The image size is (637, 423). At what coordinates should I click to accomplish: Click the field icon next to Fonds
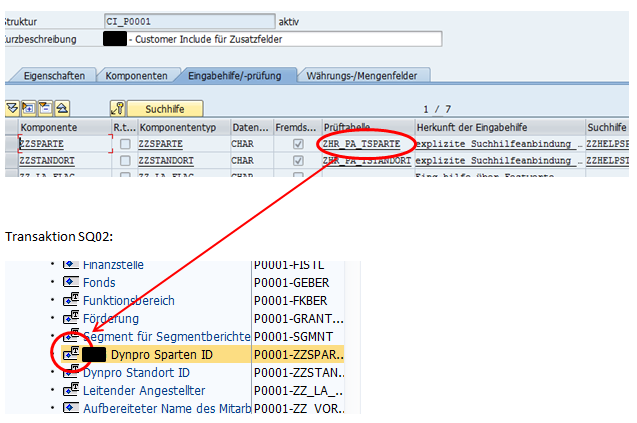click(x=70, y=283)
